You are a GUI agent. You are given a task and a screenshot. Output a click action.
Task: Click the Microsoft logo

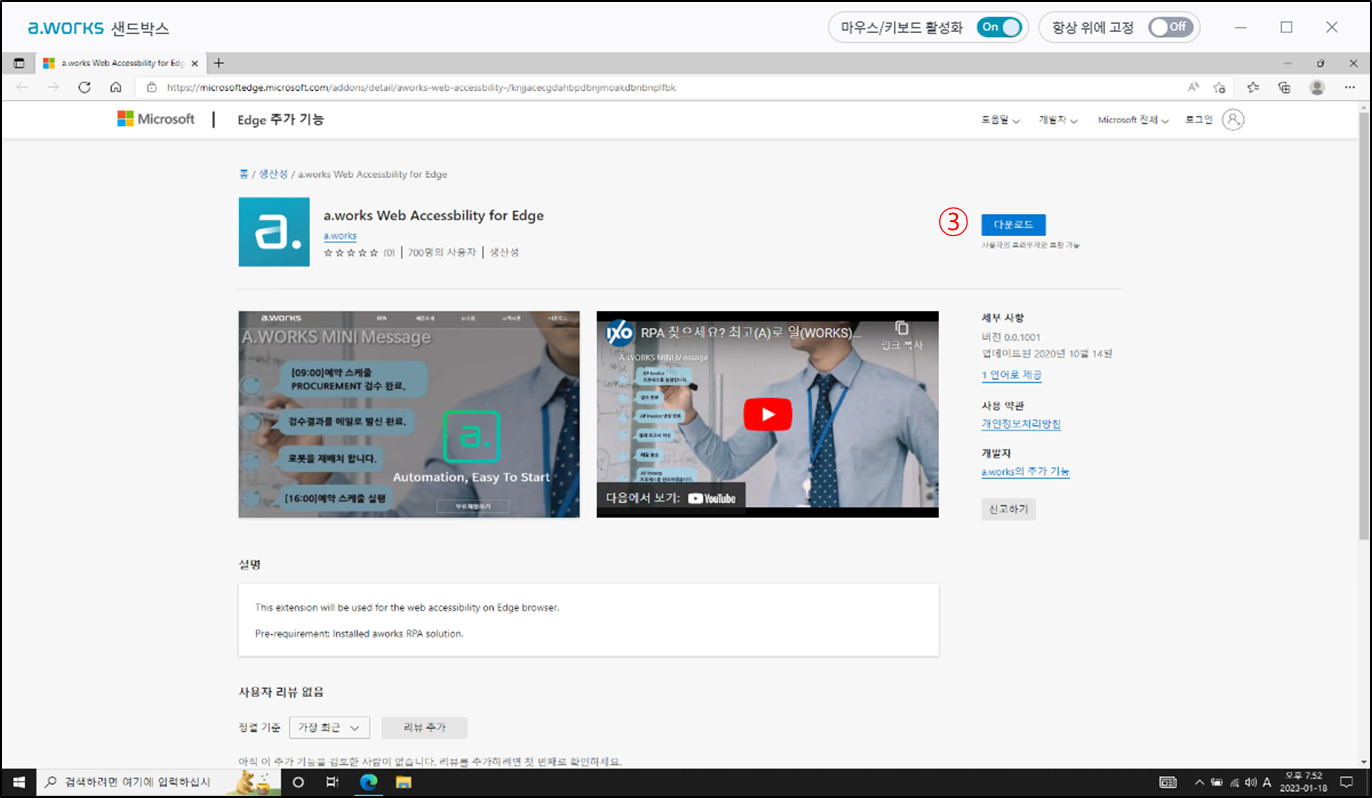[156, 119]
